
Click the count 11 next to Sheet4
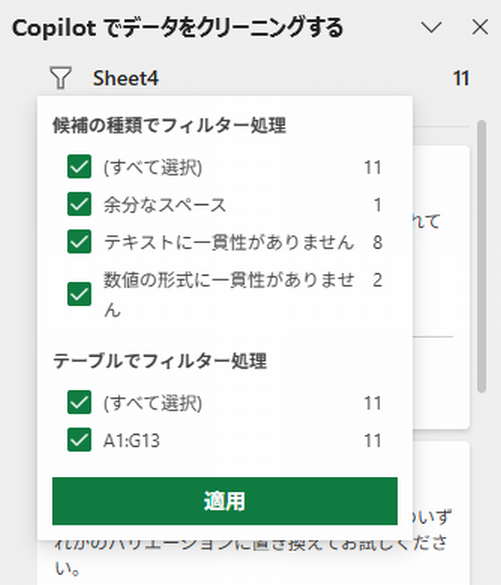click(x=461, y=78)
